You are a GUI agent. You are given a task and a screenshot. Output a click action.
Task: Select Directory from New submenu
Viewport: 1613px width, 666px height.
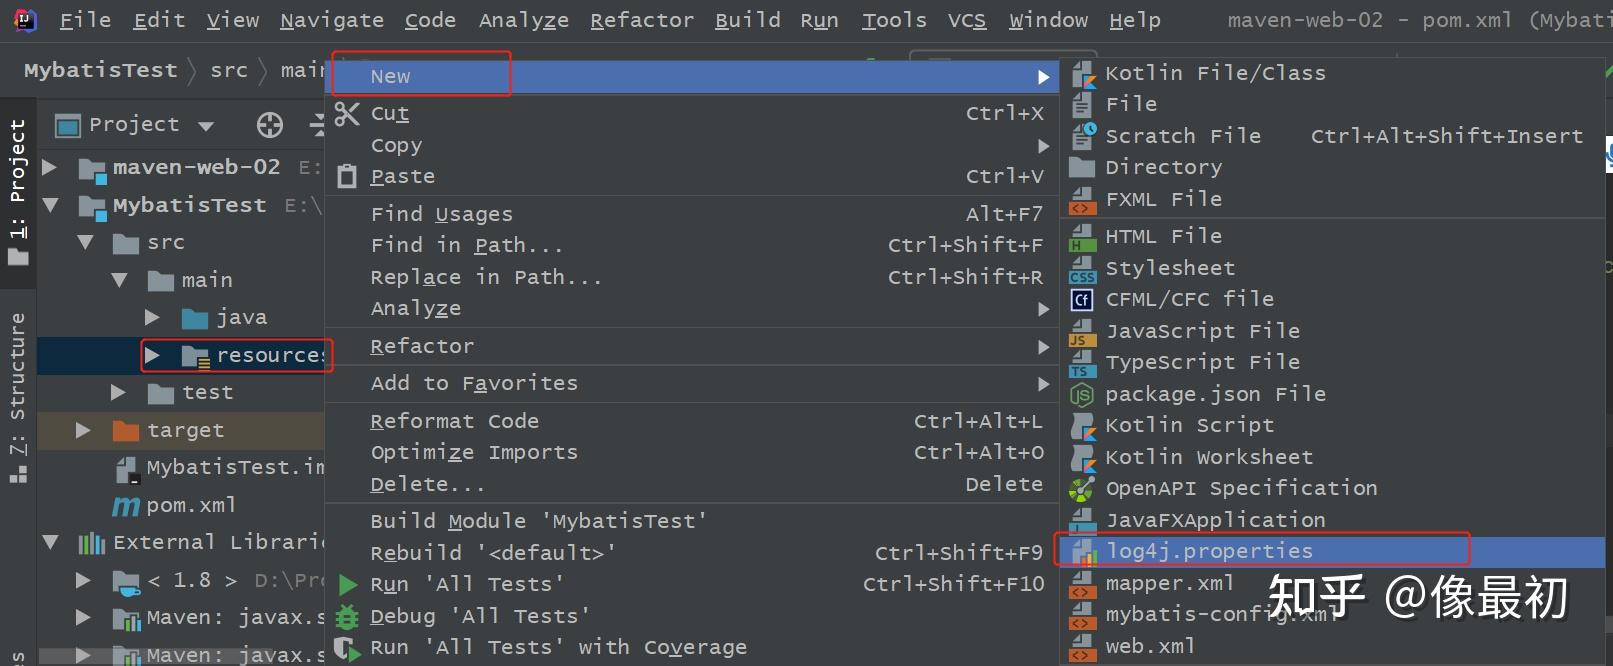1332,168
